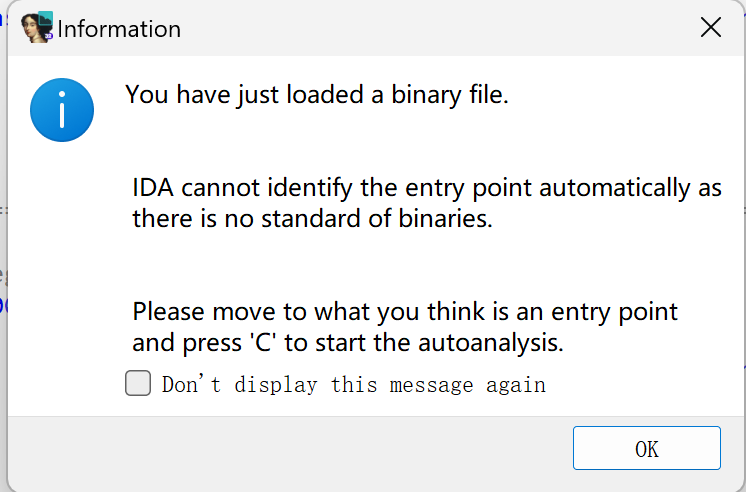
Task: Click the line starting "IDA cannot identify"
Action: [427, 187]
